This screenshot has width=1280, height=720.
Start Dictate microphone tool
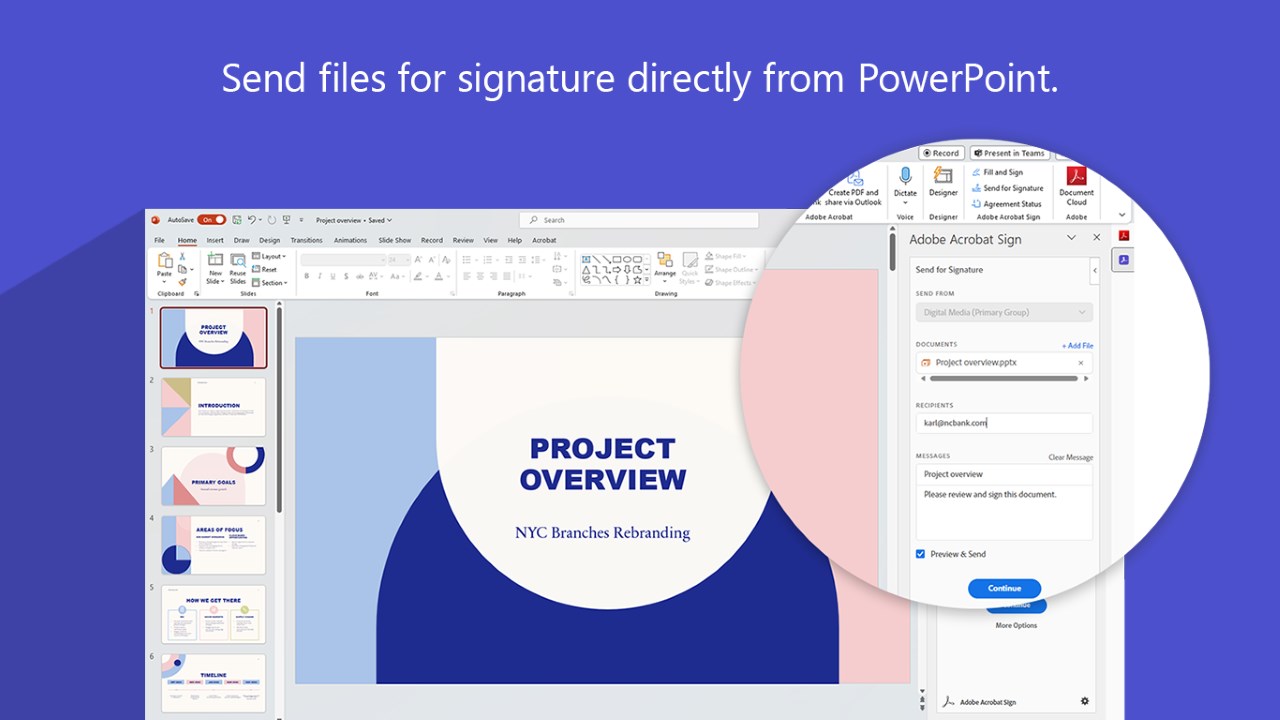[905, 186]
